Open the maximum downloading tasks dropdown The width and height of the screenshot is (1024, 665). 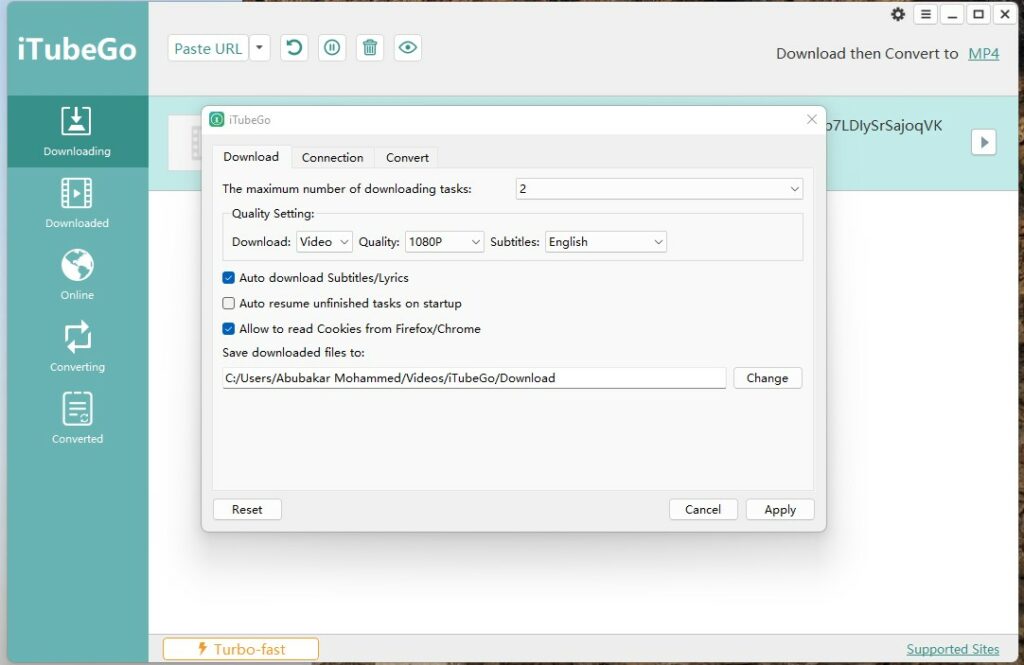pyautogui.click(x=660, y=188)
